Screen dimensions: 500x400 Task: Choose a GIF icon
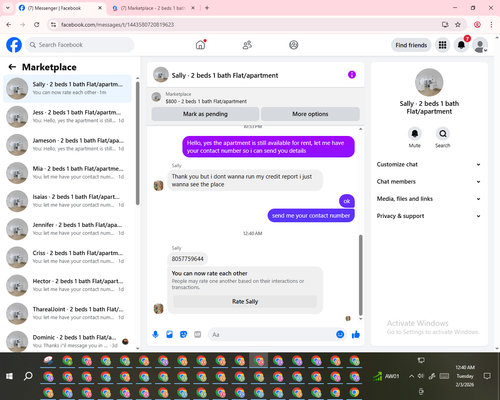tap(198, 334)
